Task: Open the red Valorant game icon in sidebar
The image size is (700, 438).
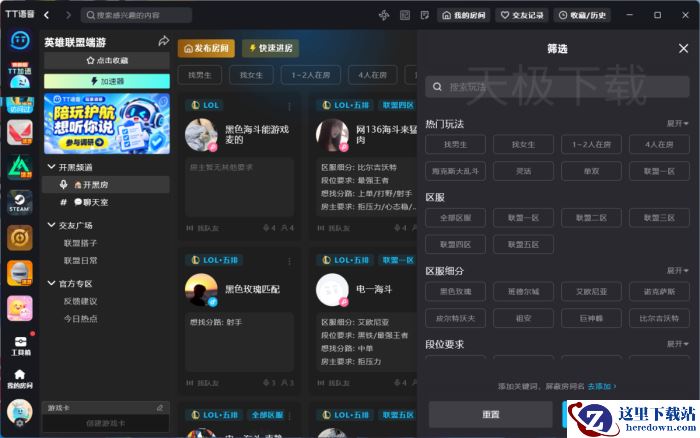Action: click(20, 132)
